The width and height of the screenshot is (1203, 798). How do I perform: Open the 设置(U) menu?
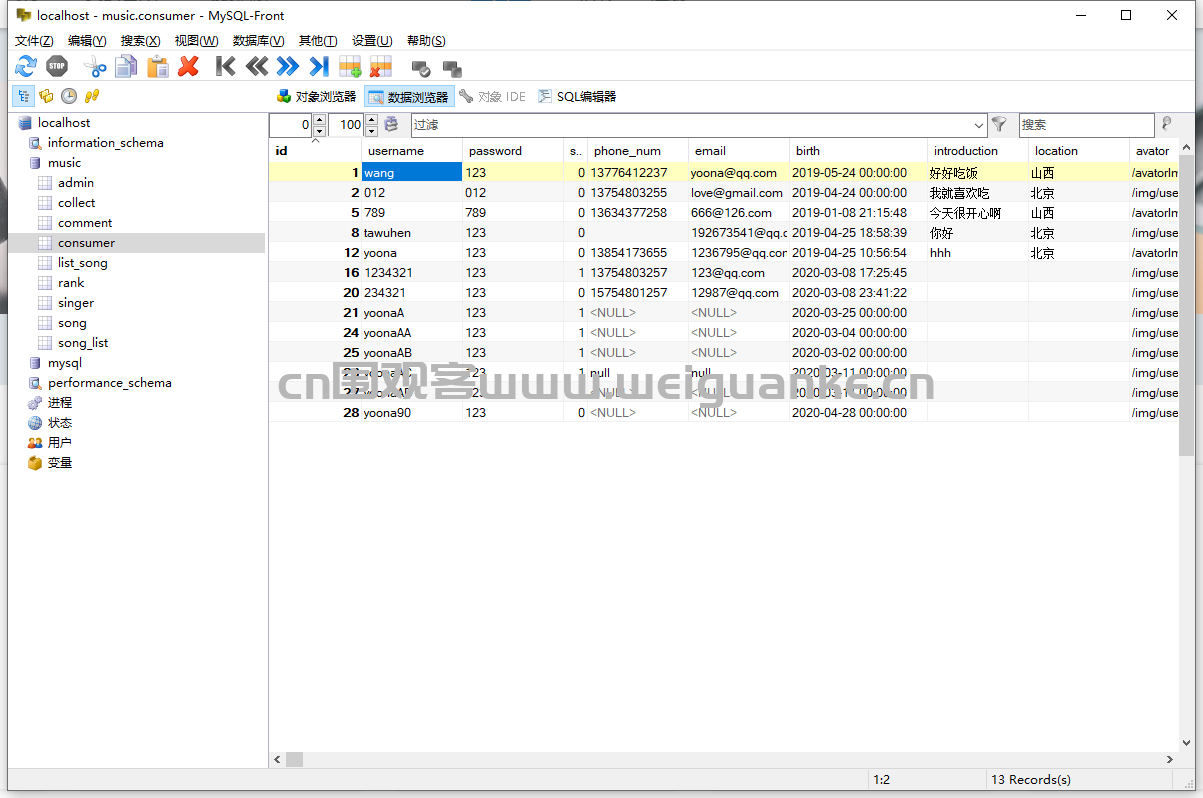[x=372, y=40]
